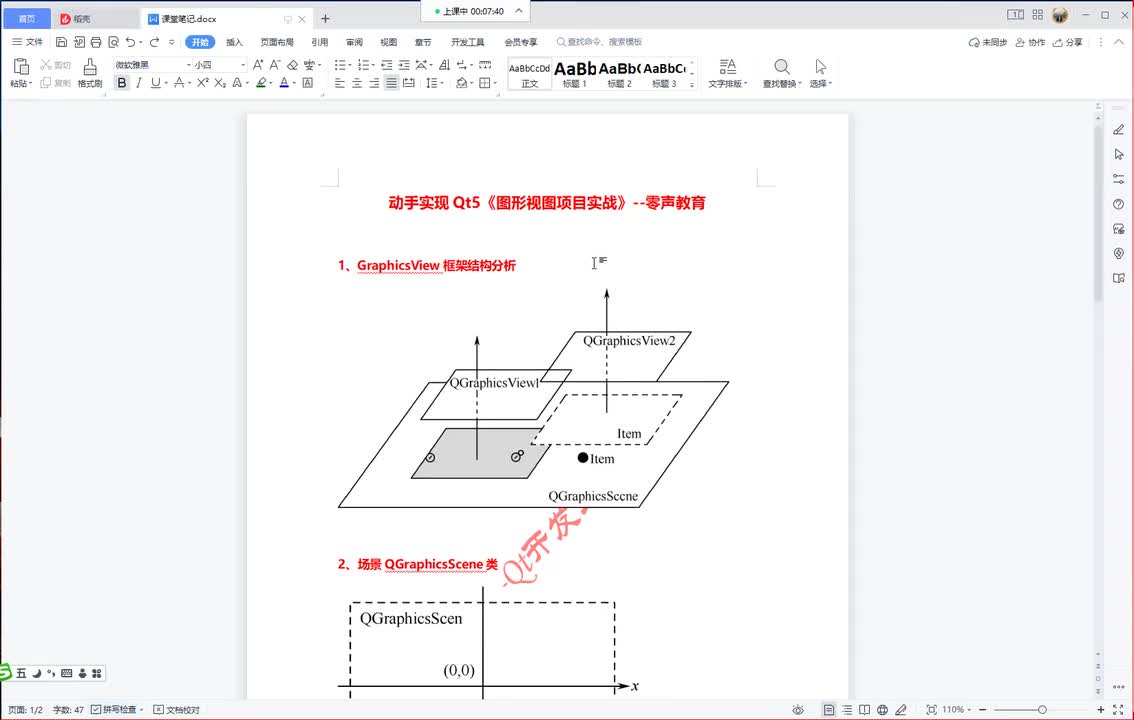Click the selection cursor icon in right sidebar
Viewport: 1134px width, 720px height.
coord(1119,154)
